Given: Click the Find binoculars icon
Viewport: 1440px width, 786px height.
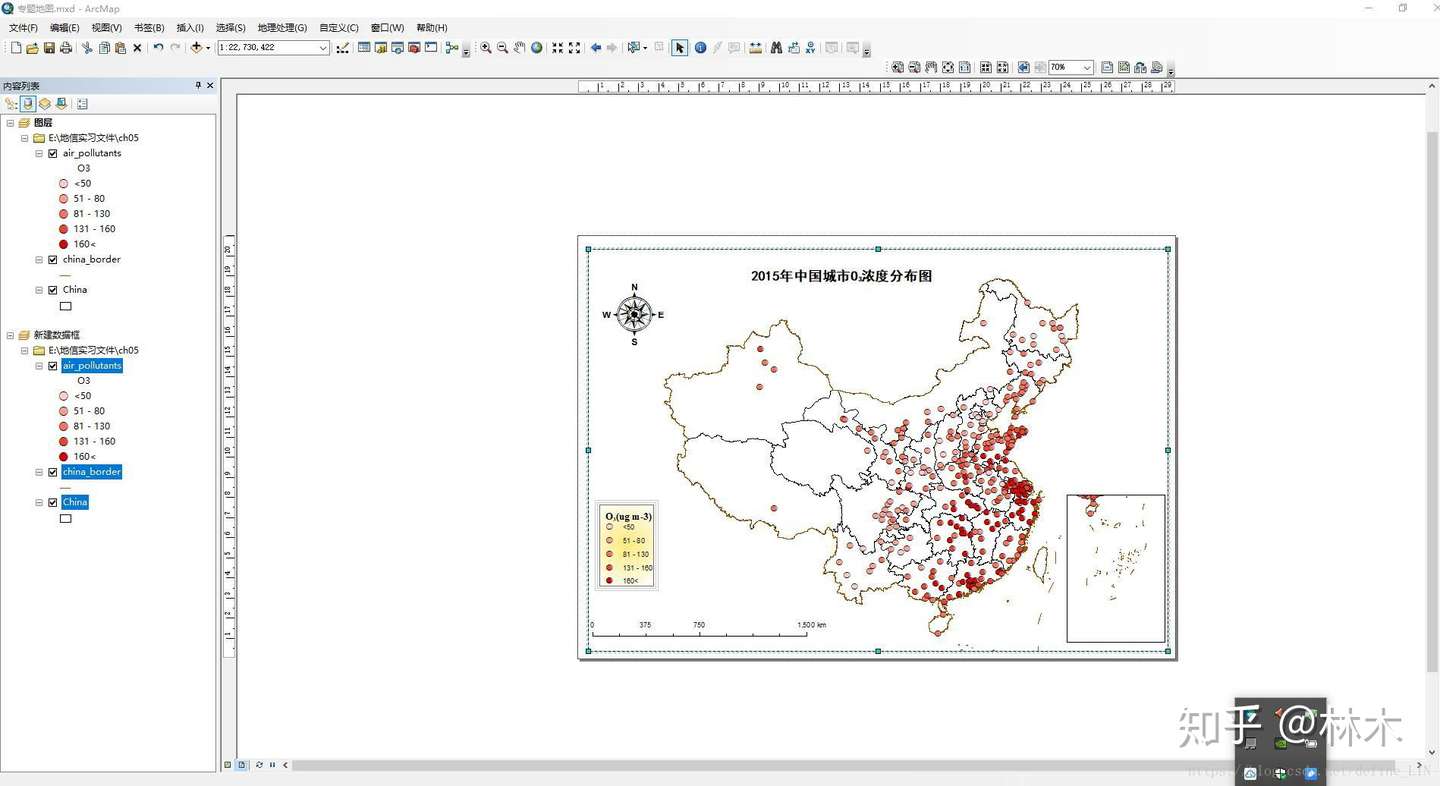Looking at the screenshot, I should [x=776, y=48].
